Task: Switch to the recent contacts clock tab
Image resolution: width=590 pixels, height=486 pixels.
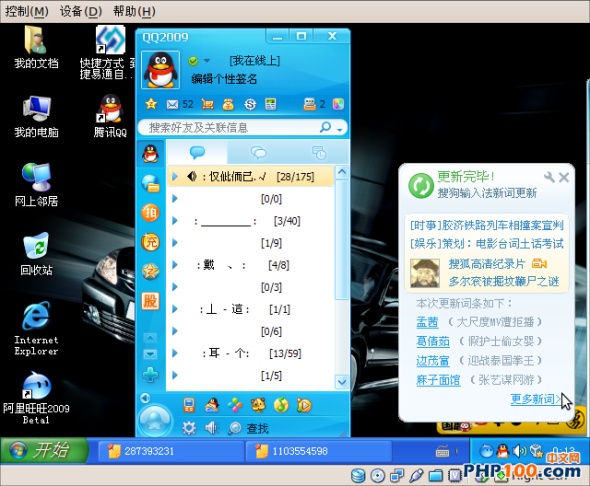Action: [x=319, y=152]
